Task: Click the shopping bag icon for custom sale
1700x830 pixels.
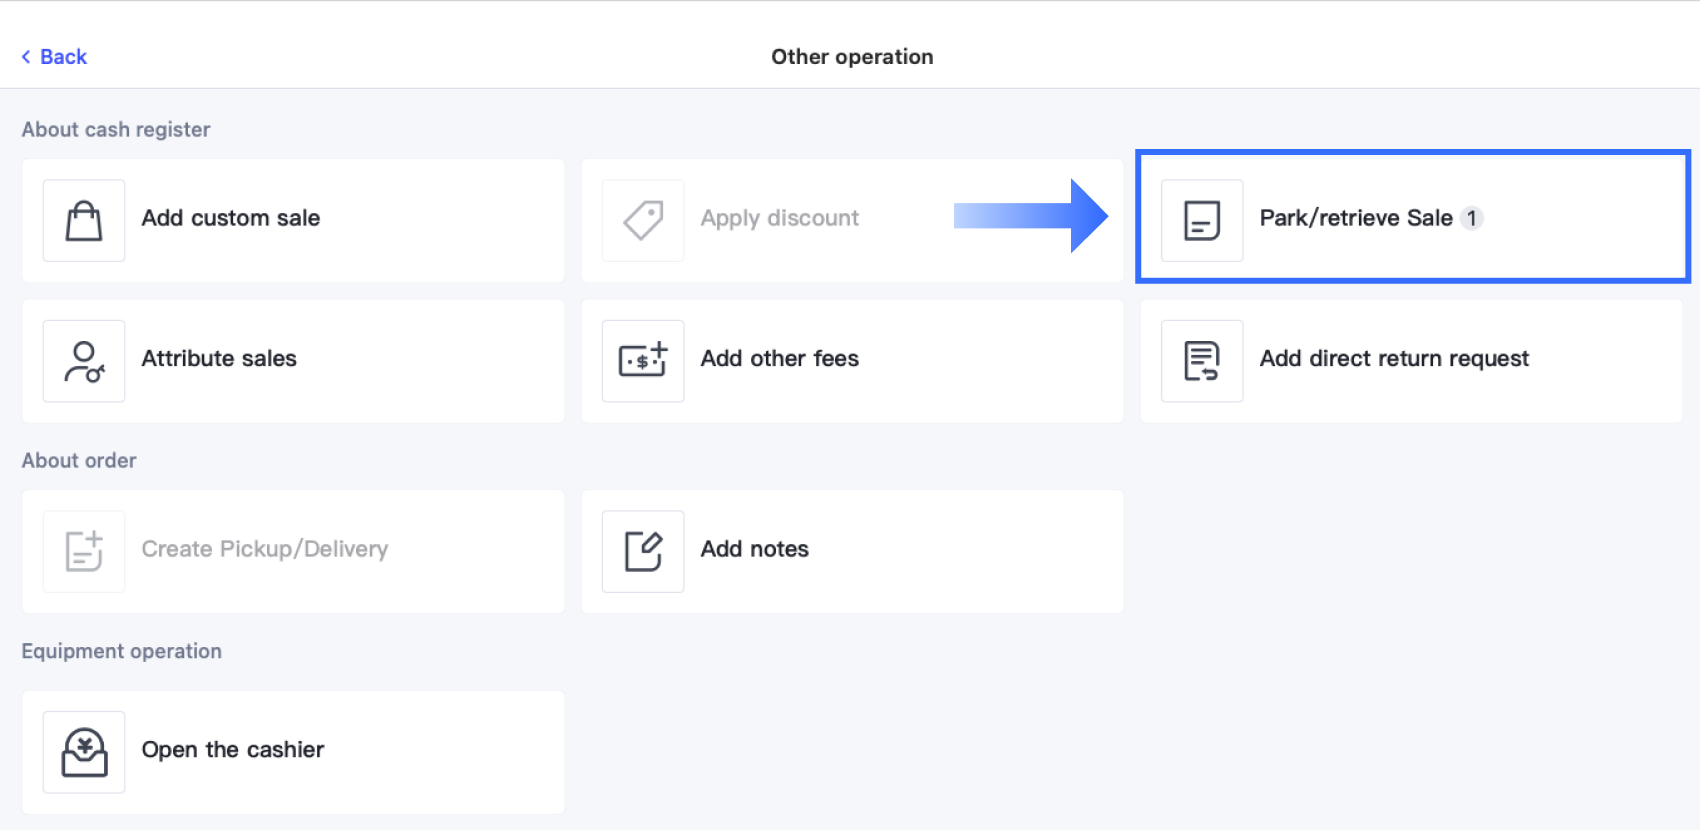Action: [84, 220]
